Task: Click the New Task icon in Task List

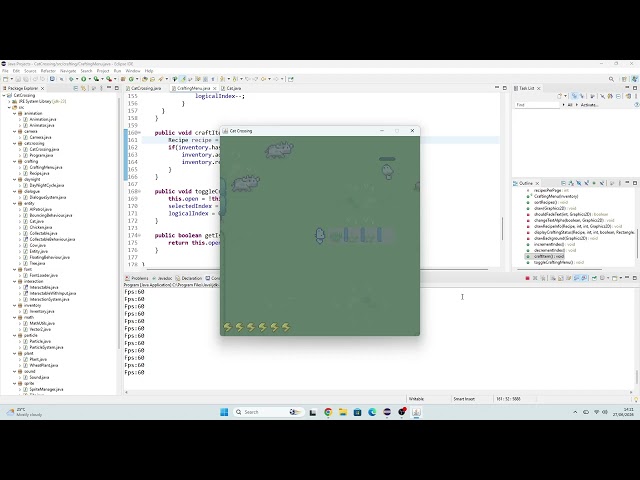Action: 560,96
